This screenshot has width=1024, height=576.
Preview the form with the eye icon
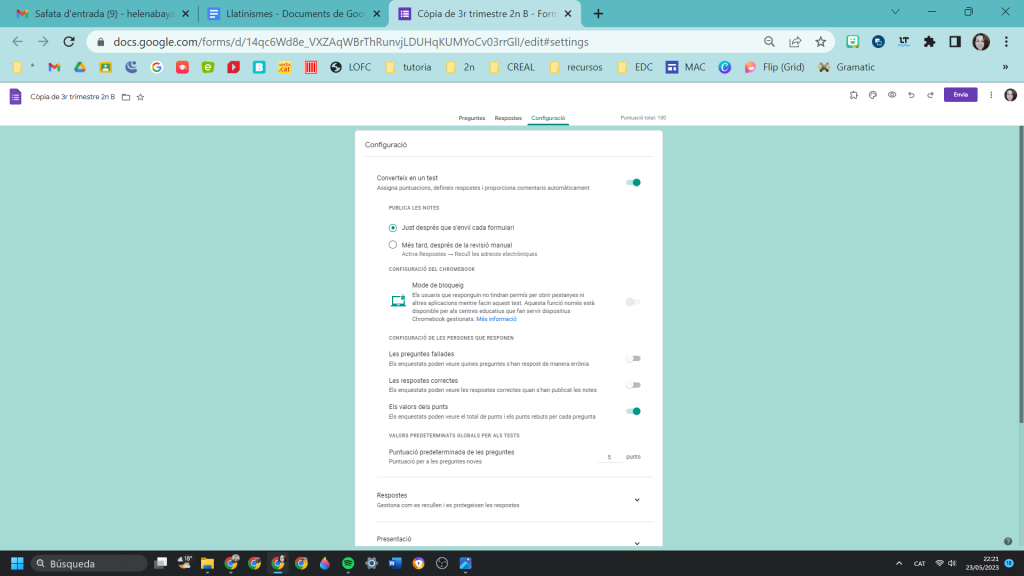(891, 95)
